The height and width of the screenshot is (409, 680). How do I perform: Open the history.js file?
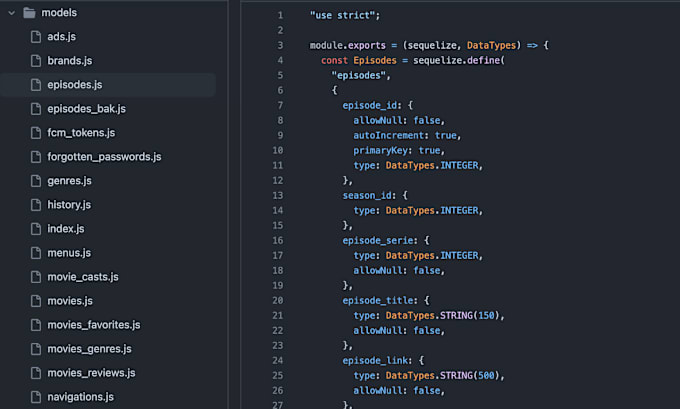coord(69,205)
